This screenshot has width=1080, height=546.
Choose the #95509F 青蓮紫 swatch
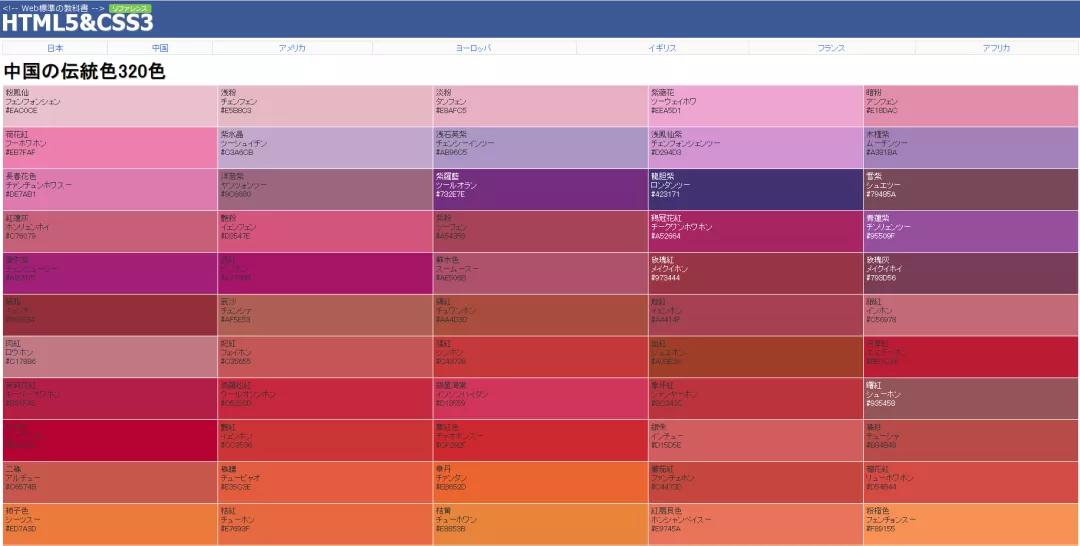point(970,231)
